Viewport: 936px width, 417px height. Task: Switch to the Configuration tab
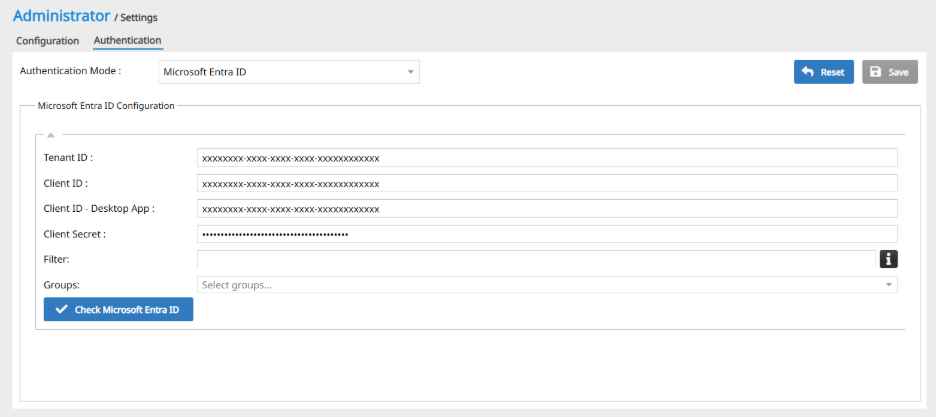47,41
